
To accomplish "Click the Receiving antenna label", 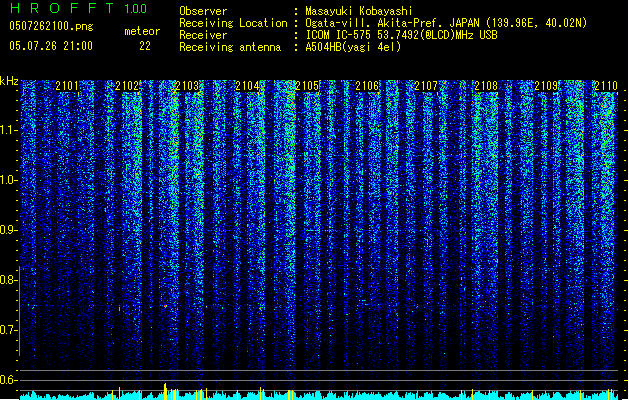I will click(x=230, y=47).
